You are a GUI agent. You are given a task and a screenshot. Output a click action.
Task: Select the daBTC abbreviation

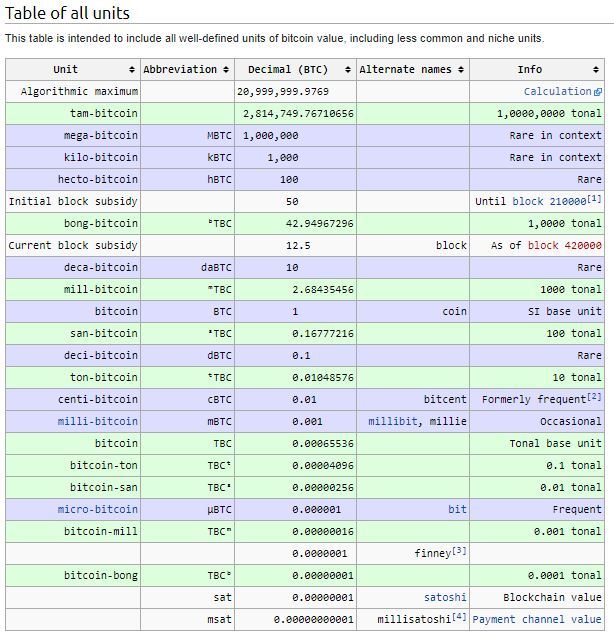[x=216, y=267]
